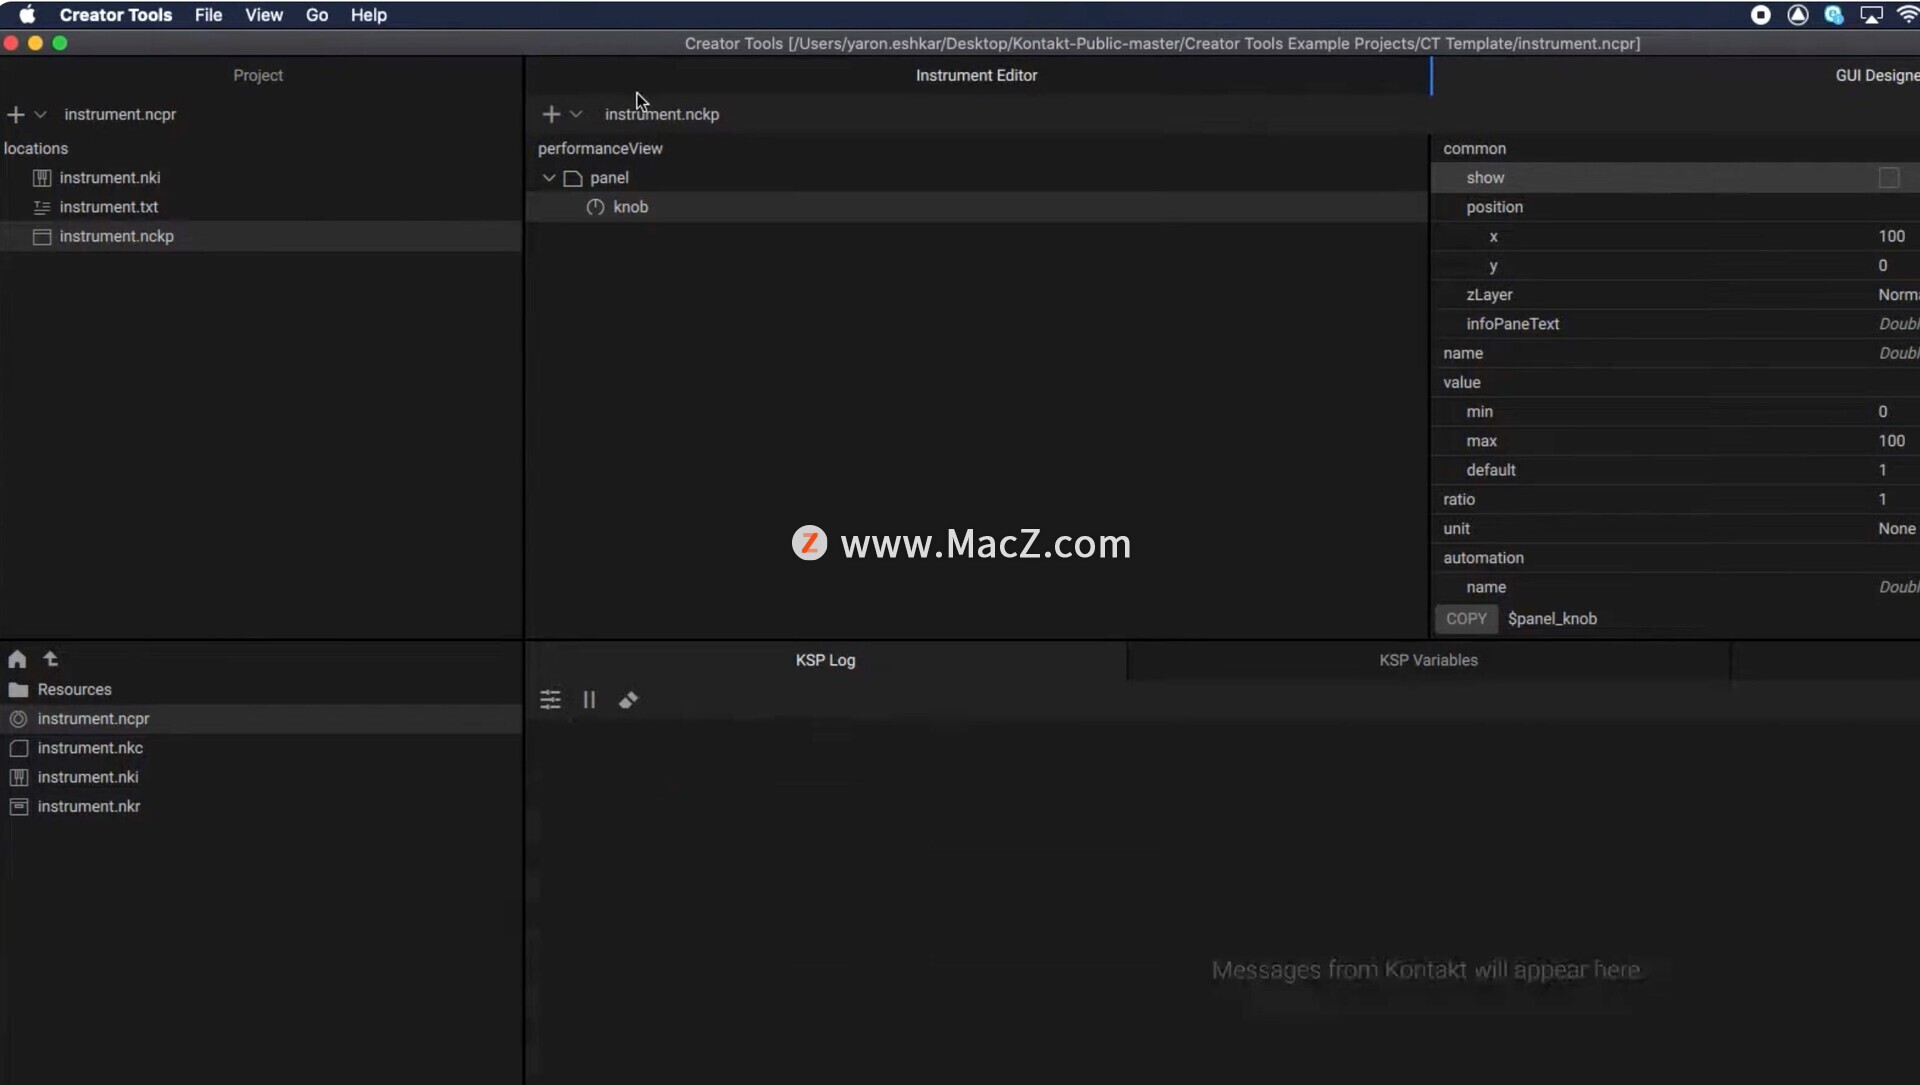Edit the default value field
The image size is (1920, 1085).
click(x=1883, y=470)
